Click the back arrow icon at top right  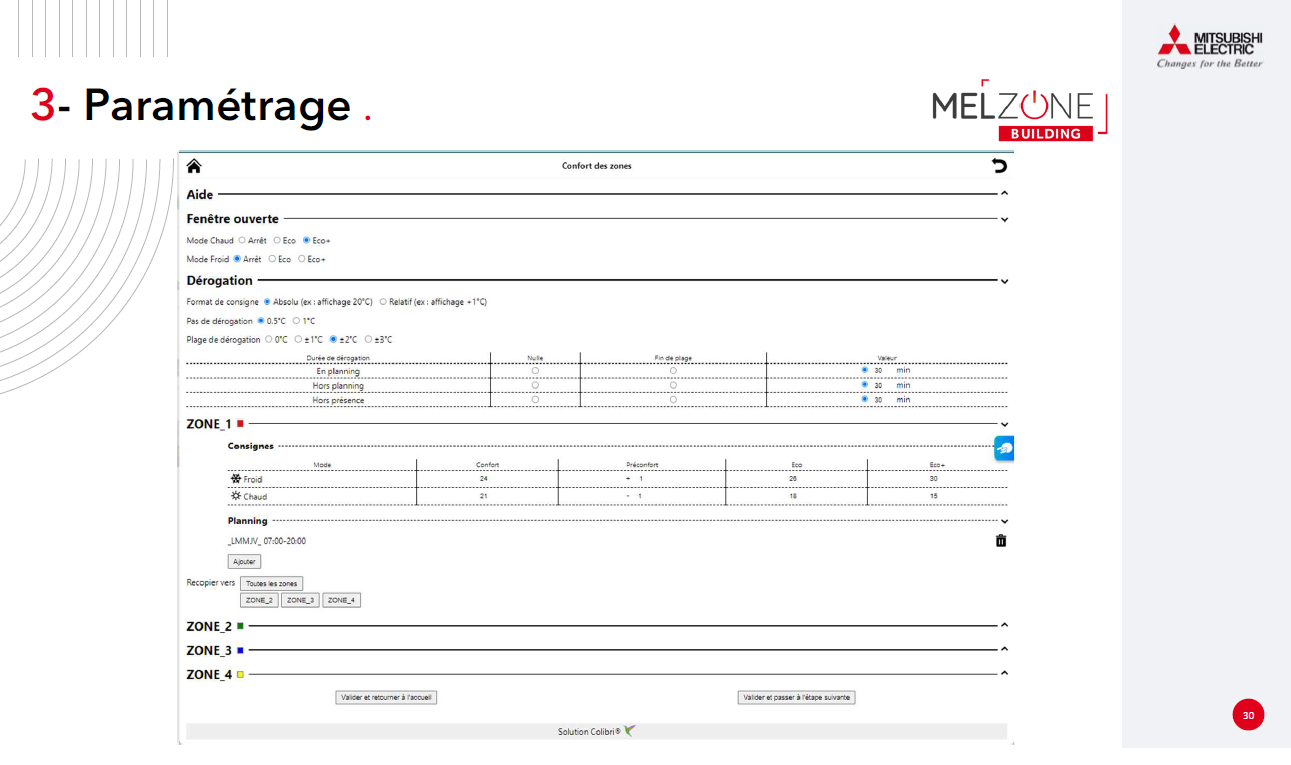[x=999, y=166]
